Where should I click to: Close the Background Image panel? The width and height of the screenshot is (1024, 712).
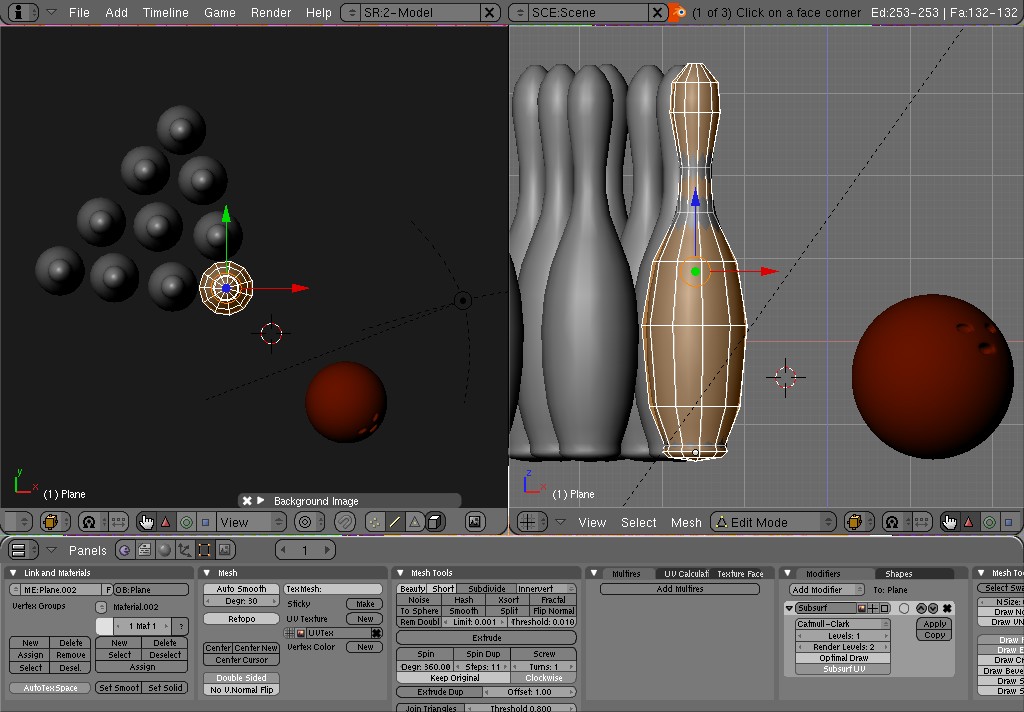click(x=247, y=501)
